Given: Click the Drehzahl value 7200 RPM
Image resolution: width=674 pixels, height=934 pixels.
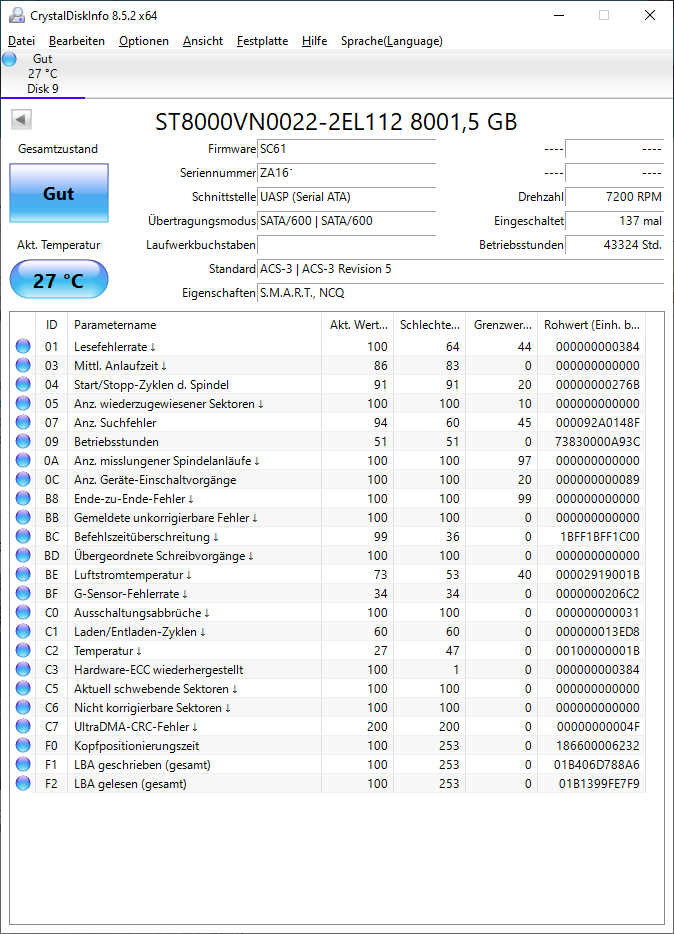Looking at the screenshot, I should 614,197.
